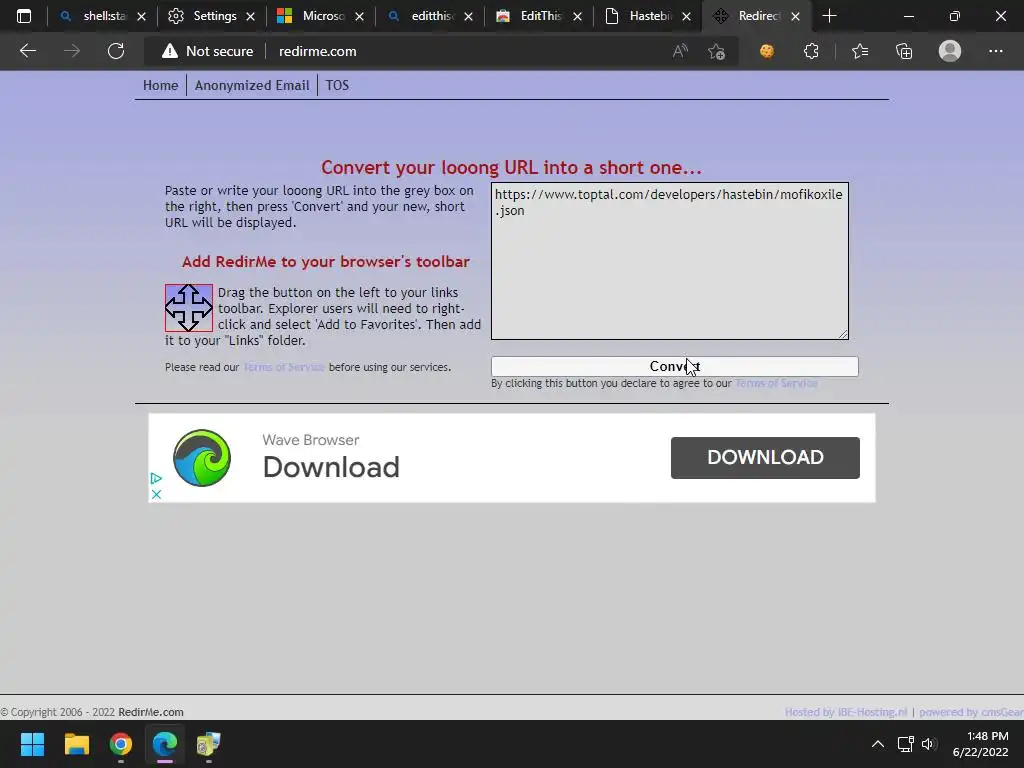Click inside the long URL text box

670,261
